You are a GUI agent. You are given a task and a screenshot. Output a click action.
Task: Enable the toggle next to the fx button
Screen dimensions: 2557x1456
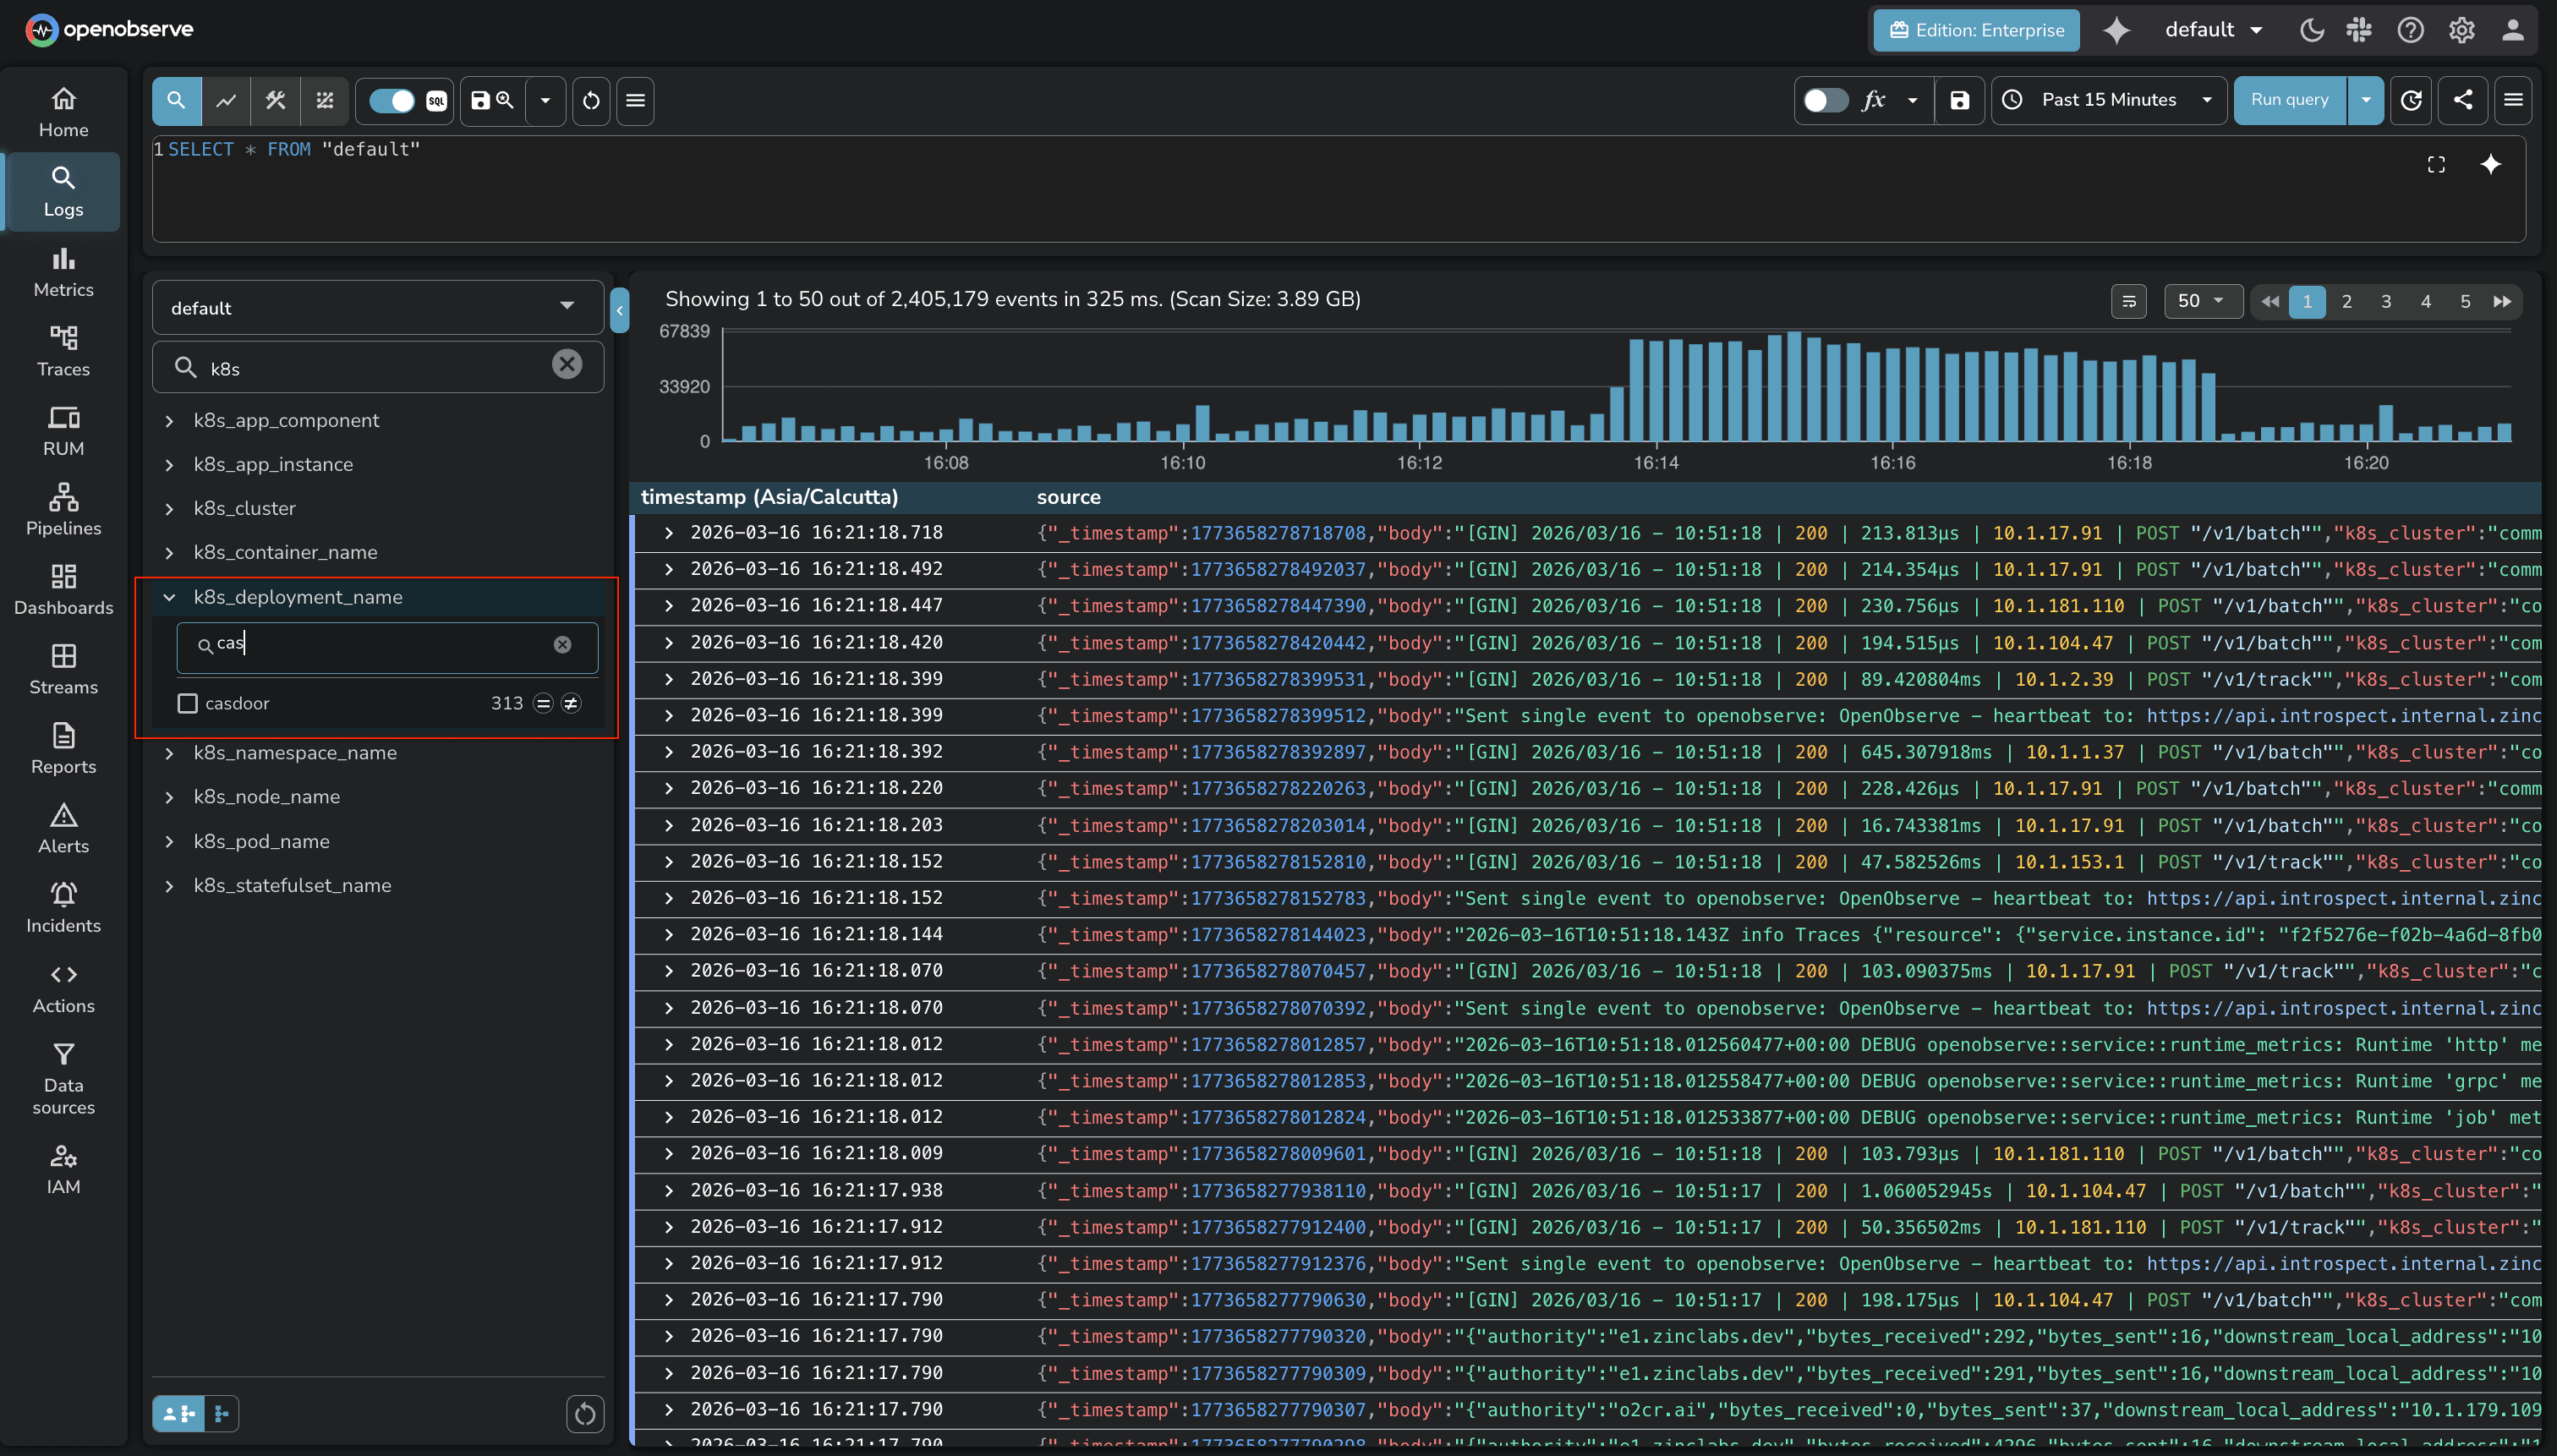click(1826, 100)
